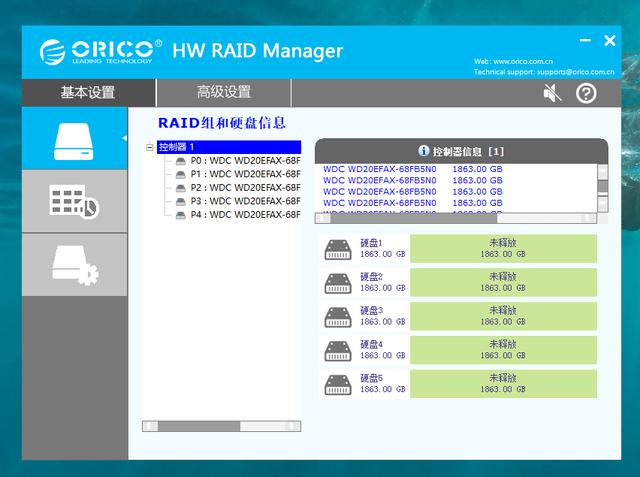Minimize the HW RAID Manager window

coord(585,40)
